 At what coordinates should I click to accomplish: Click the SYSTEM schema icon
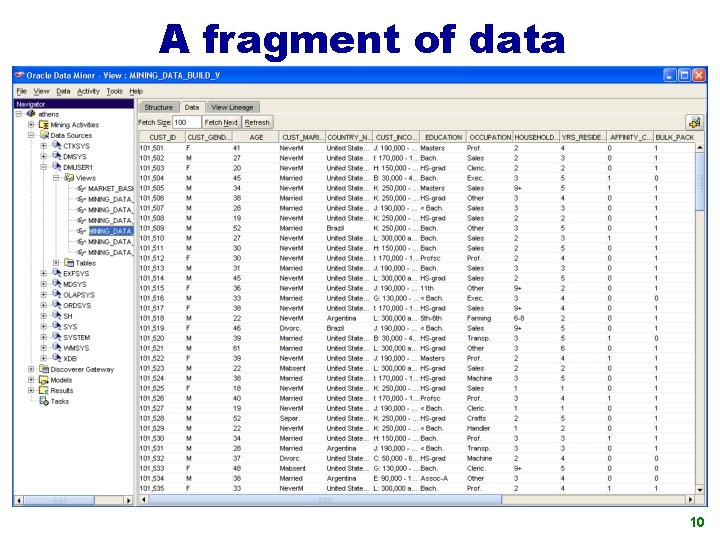coord(56,337)
